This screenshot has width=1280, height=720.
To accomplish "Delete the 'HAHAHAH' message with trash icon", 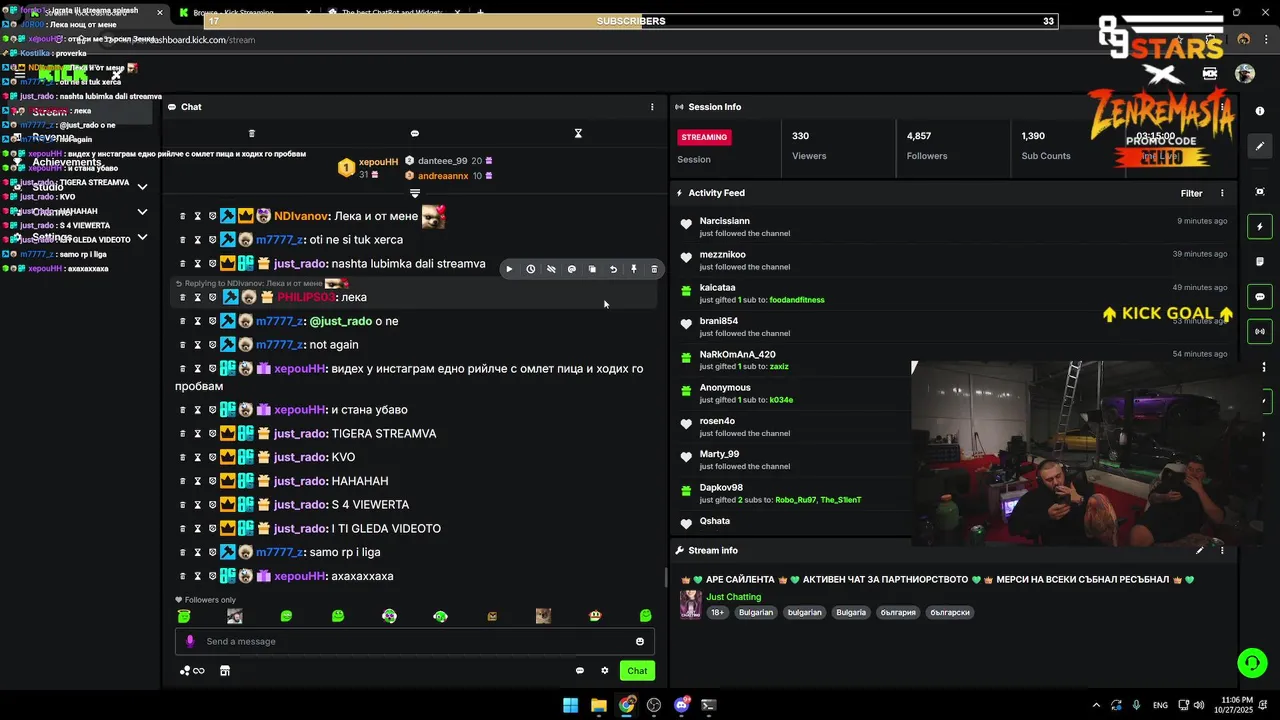I will [182, 481].
